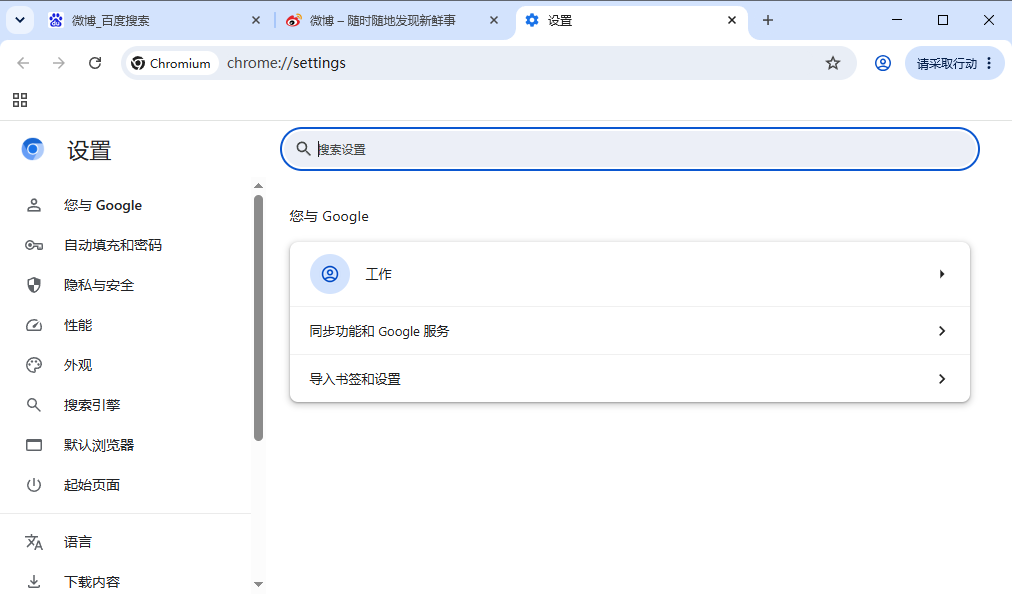The height and width of the screenshot is (594, 1012).
Task: Expand the 工作 row arrow
Action: [x=942, y=274]
